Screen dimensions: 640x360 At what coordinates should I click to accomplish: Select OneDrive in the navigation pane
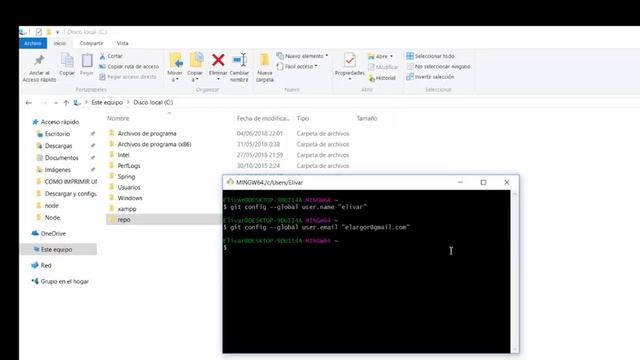click(x=53, y=233)
